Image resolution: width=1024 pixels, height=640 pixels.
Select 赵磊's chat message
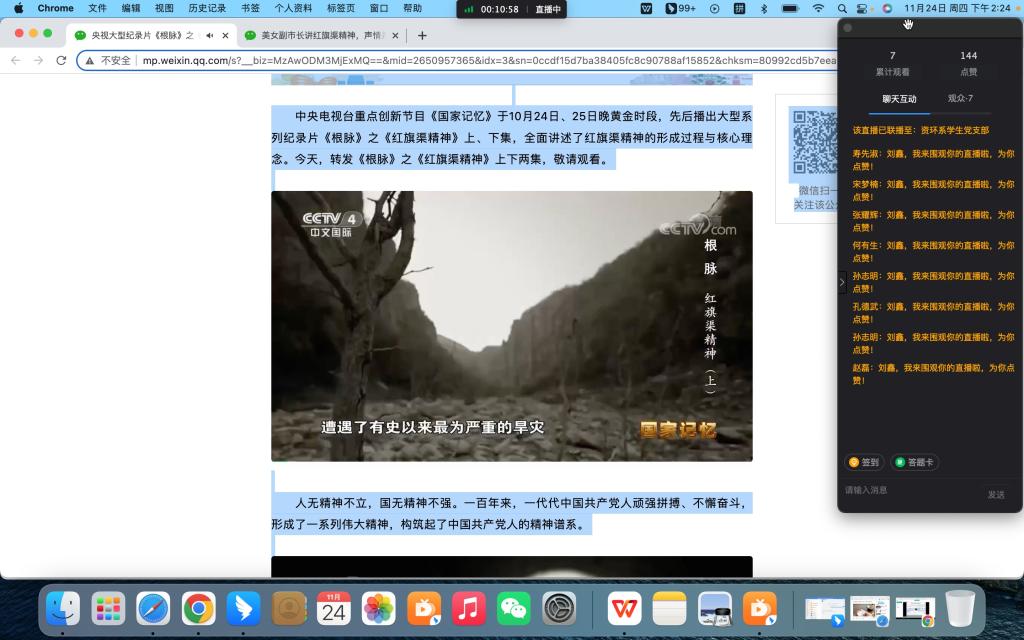pyautogui.click(x=933, y=374)
